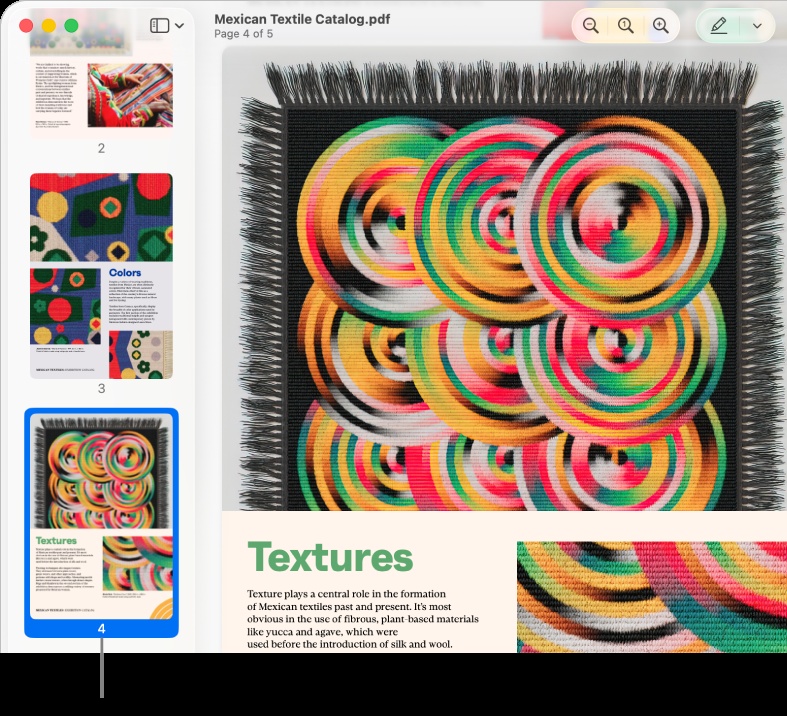
Task: Click the Page 4 of 5 indicator
Action: (x=243, y=34)
